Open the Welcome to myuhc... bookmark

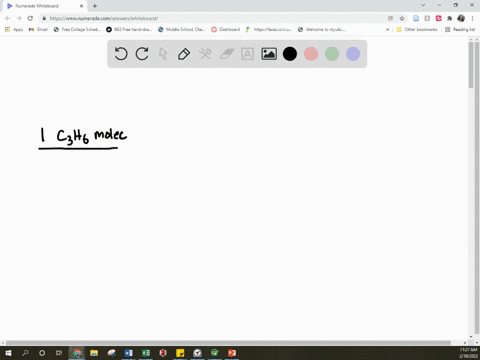pyautogui.click(x=322, y=29)
